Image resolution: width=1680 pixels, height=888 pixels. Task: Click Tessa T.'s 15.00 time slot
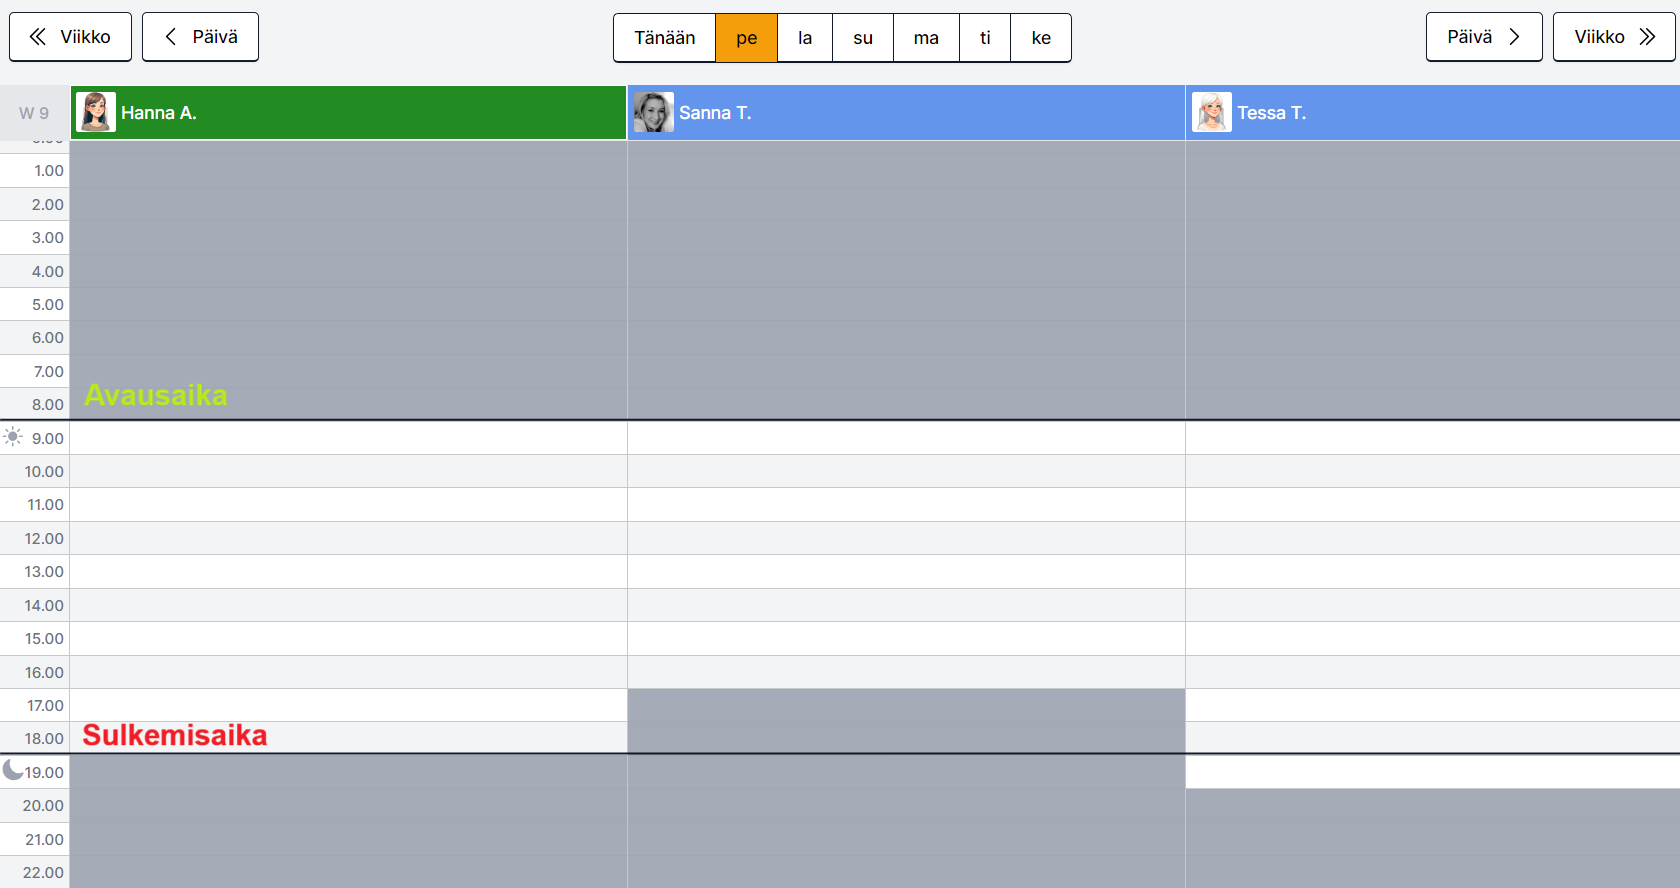click(x=1432, y=639)
